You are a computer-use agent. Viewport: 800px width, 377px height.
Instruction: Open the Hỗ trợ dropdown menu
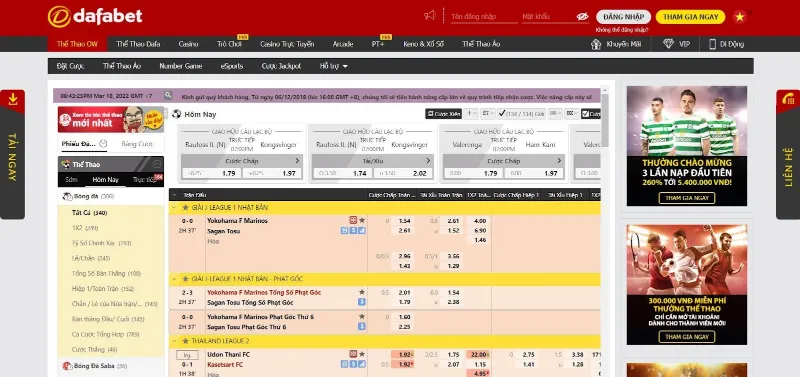(334, 66)
